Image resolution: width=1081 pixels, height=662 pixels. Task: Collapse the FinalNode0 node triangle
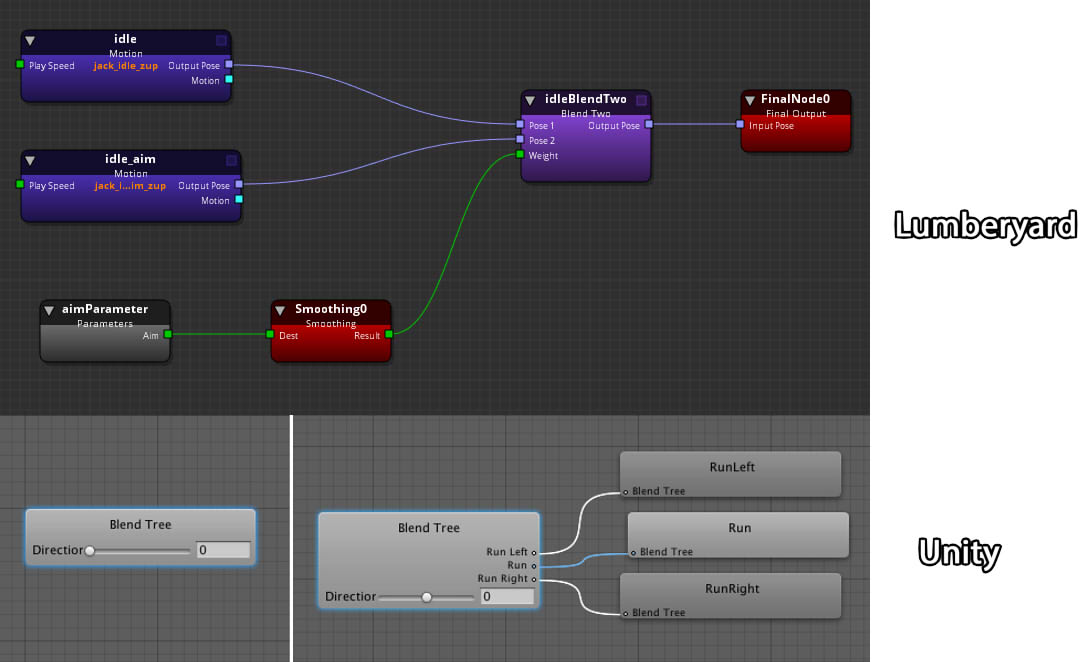[x=750, y=101]
